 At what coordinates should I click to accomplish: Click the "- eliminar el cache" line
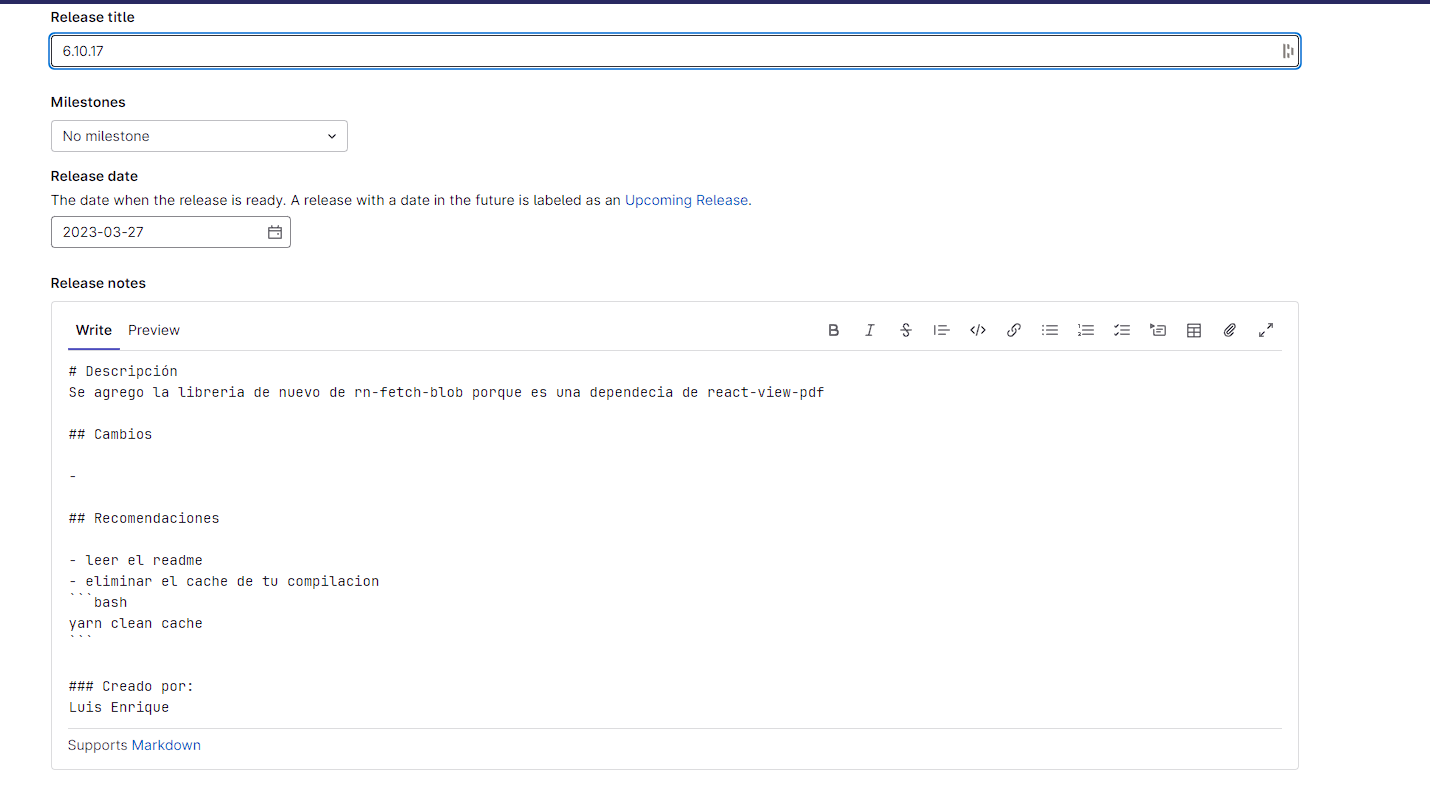[224, 581]
